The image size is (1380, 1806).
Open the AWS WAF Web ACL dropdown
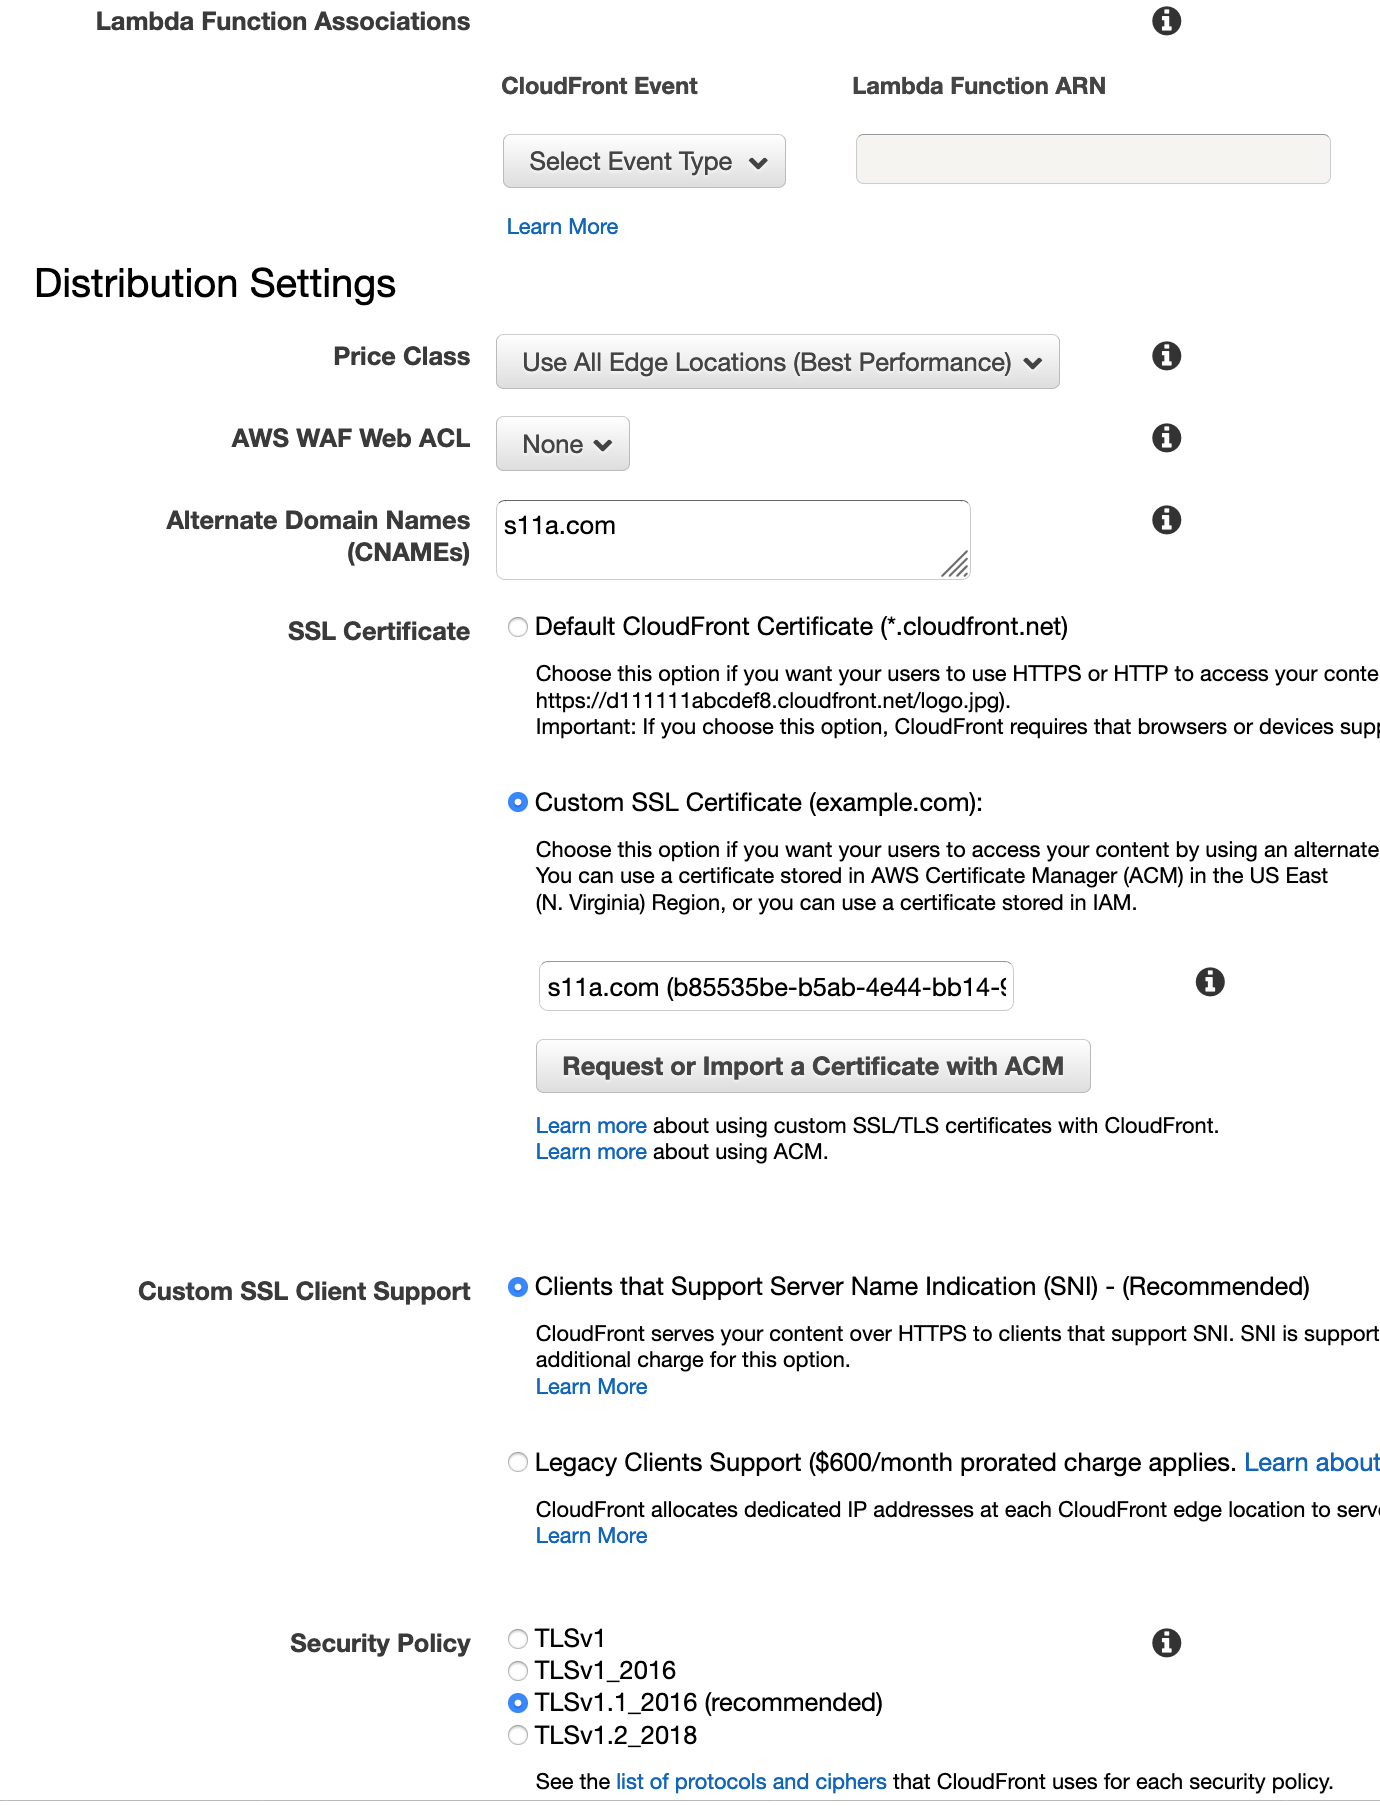tap(563, 444)
